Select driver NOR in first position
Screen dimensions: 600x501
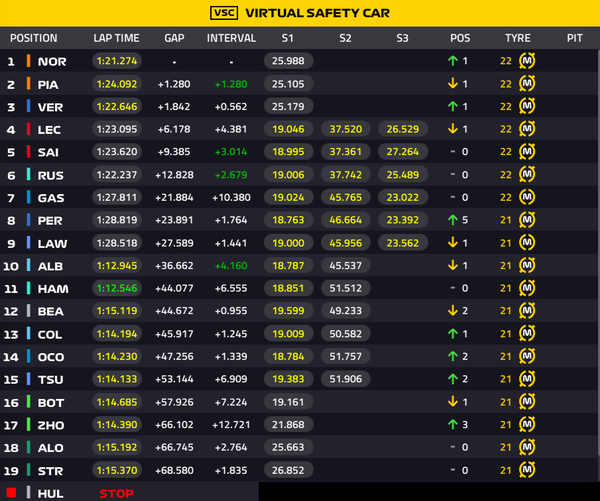[x=52, y=61]
